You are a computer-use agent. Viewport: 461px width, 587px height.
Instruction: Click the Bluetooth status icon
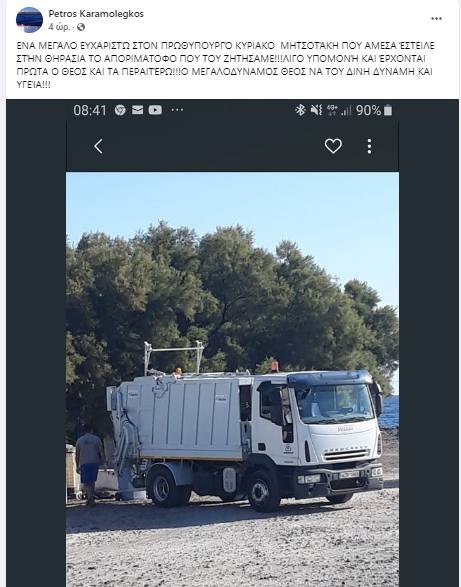click(x=300, y=110)
